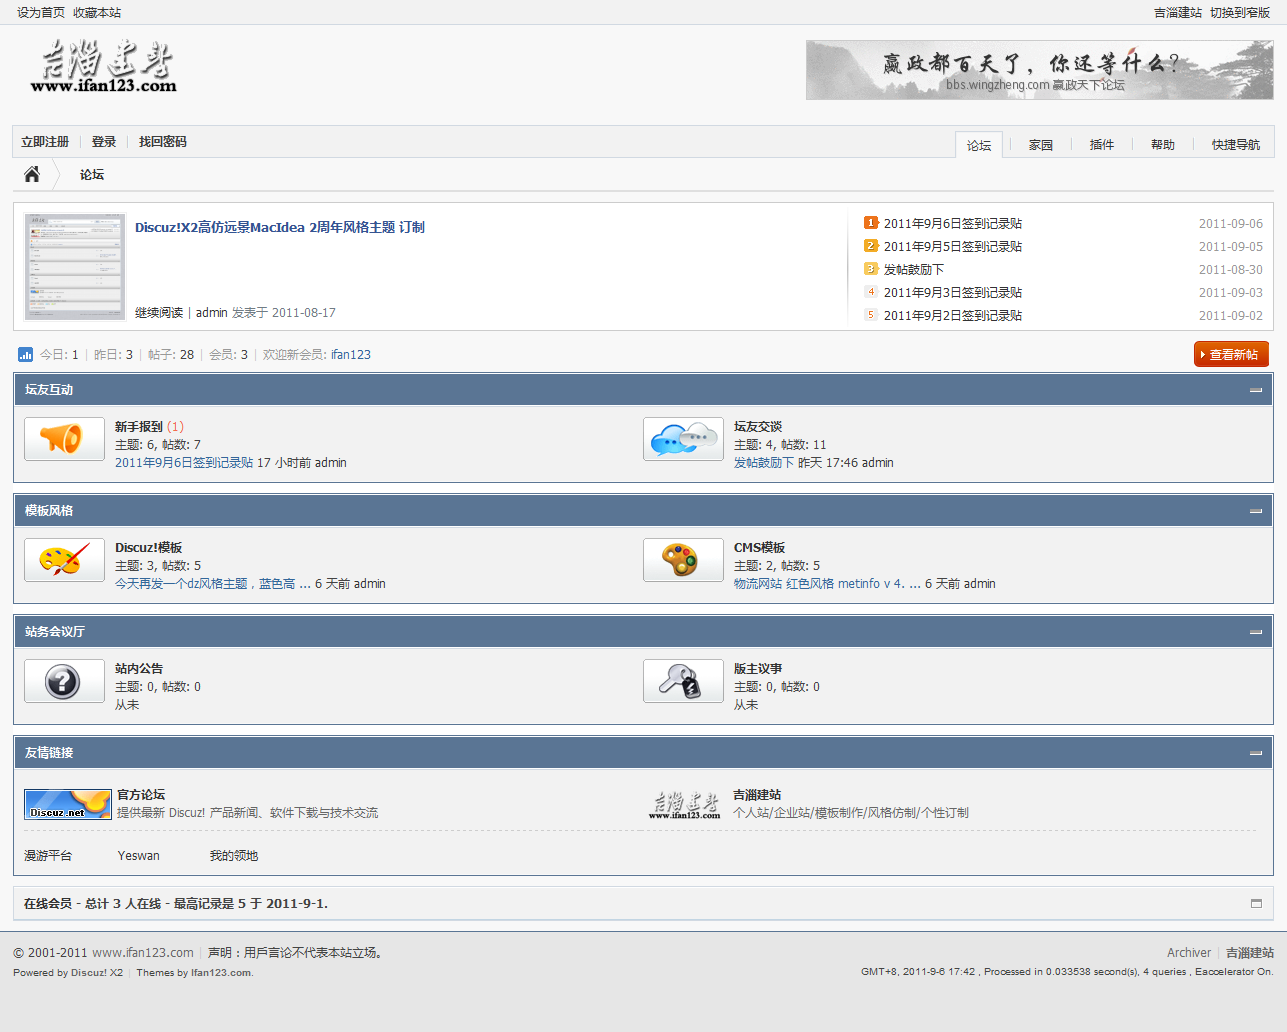Image resolution: width=1287 pixels, height=1032 pixels.
Task: Open latest post 物流网站 红色风格 metinfo
Action: click(x=827, y=583)
